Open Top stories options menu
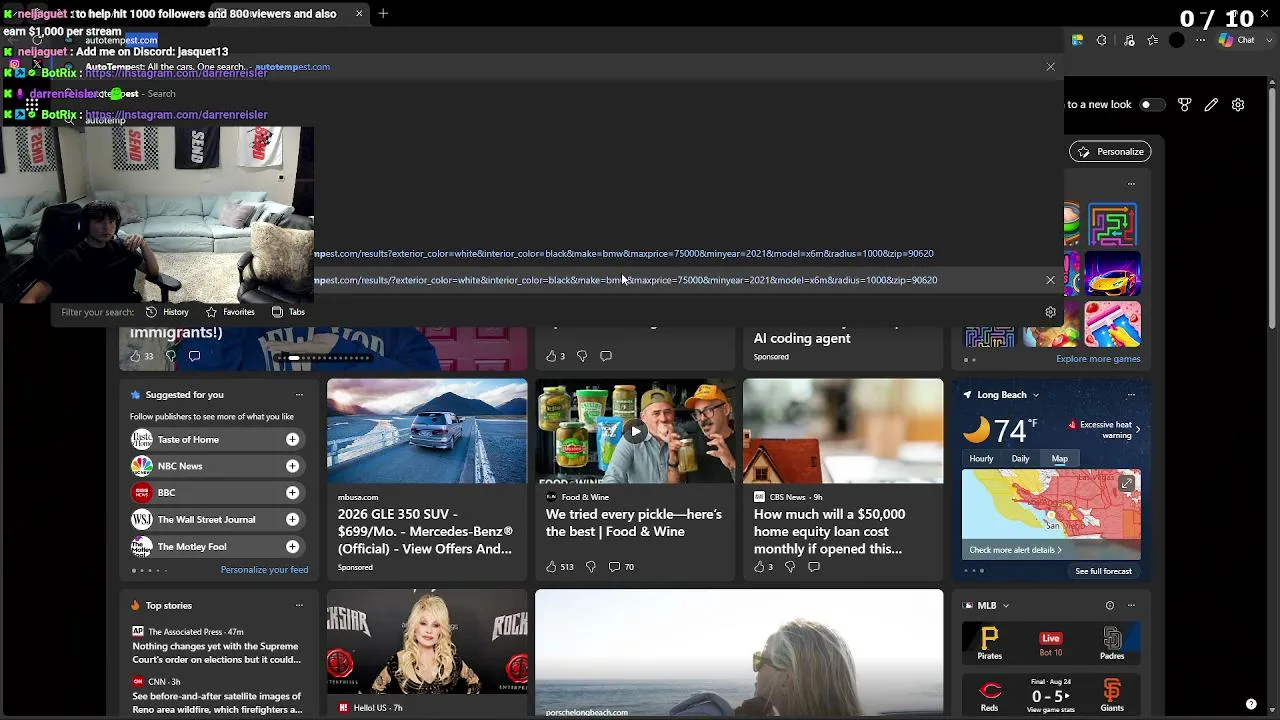This screenshot has height=720, width=1280. 299,605
